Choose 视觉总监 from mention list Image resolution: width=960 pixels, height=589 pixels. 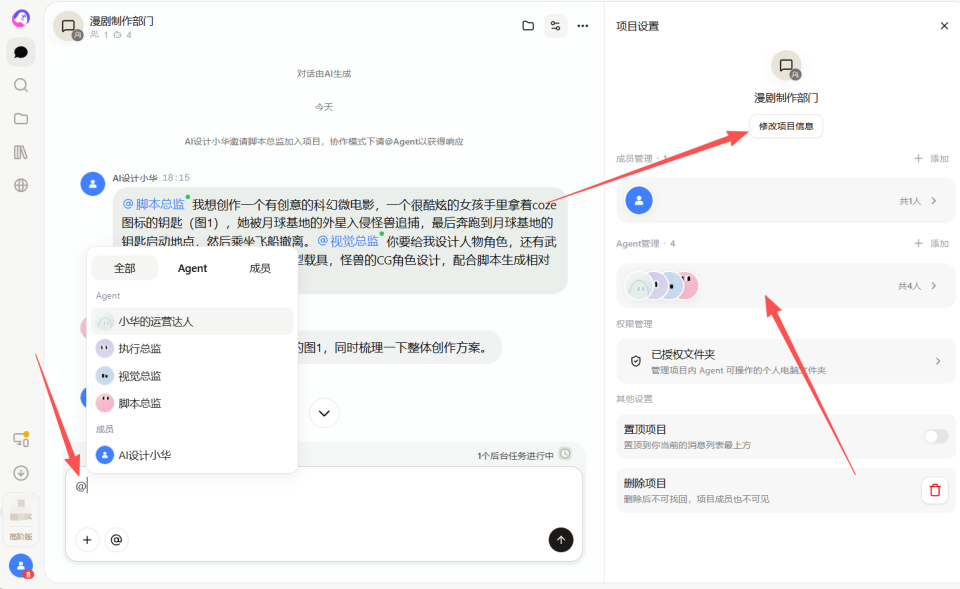point(192,376)
